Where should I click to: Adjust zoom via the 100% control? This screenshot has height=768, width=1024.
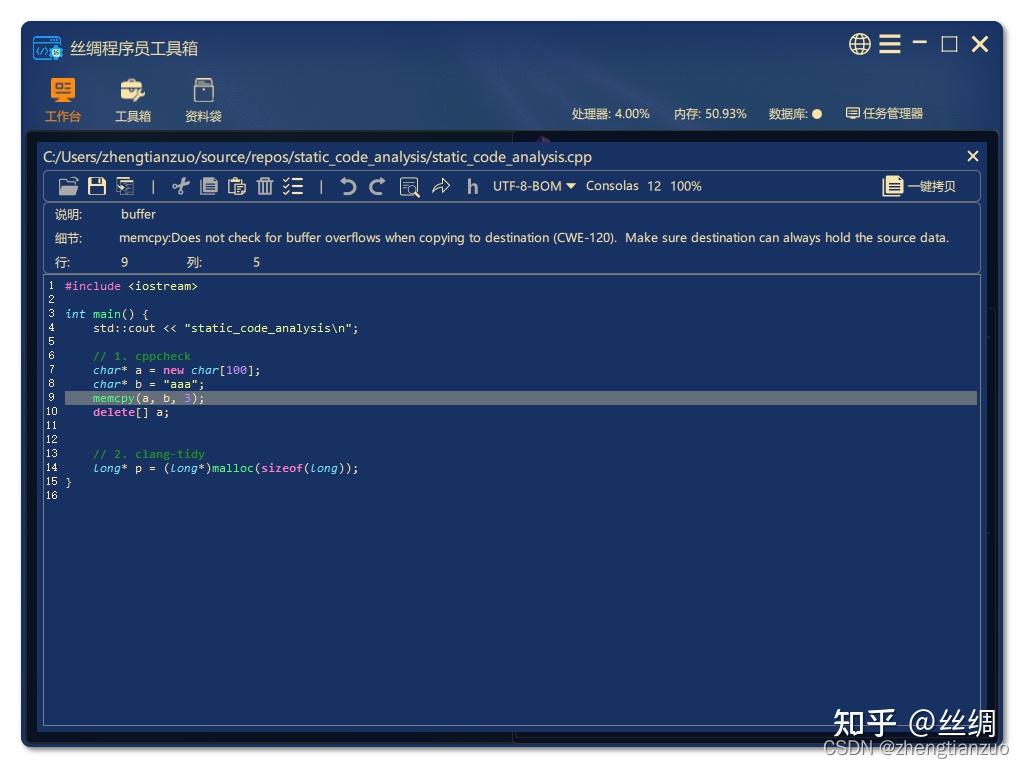pos(686,186)
